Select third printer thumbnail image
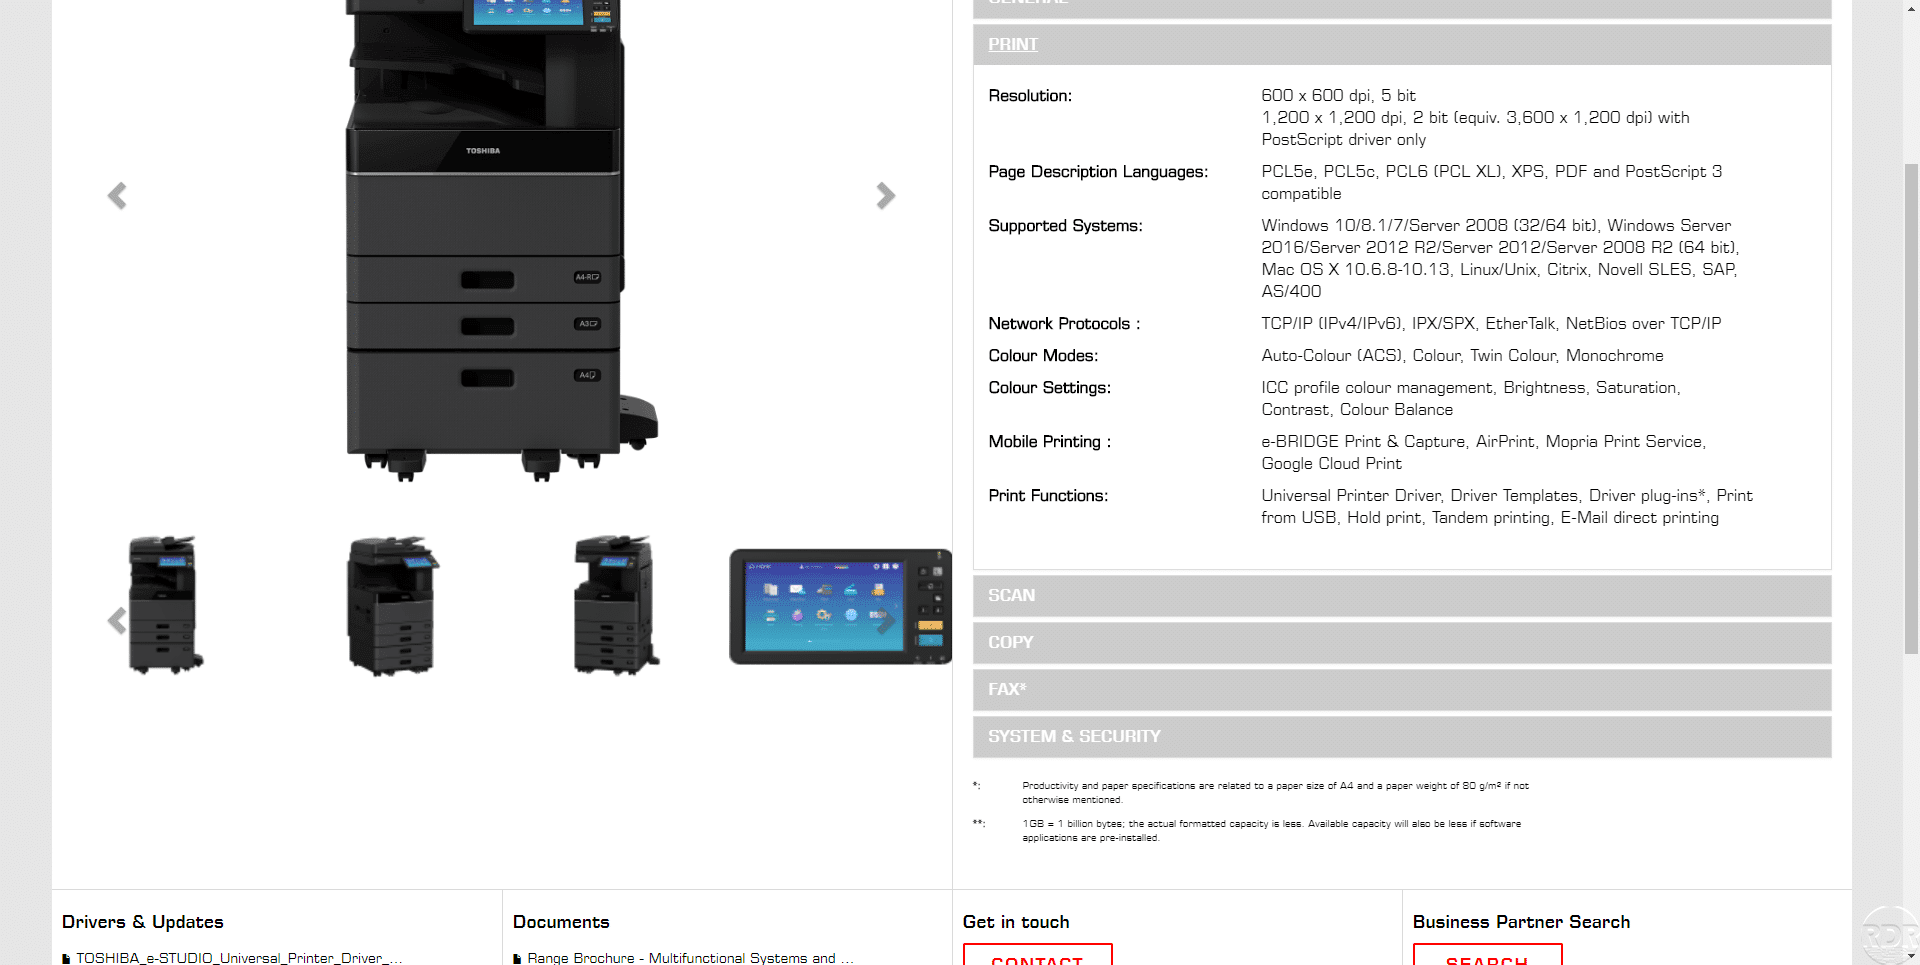Viewport: 1920px width, 965px height. (617, 605)
